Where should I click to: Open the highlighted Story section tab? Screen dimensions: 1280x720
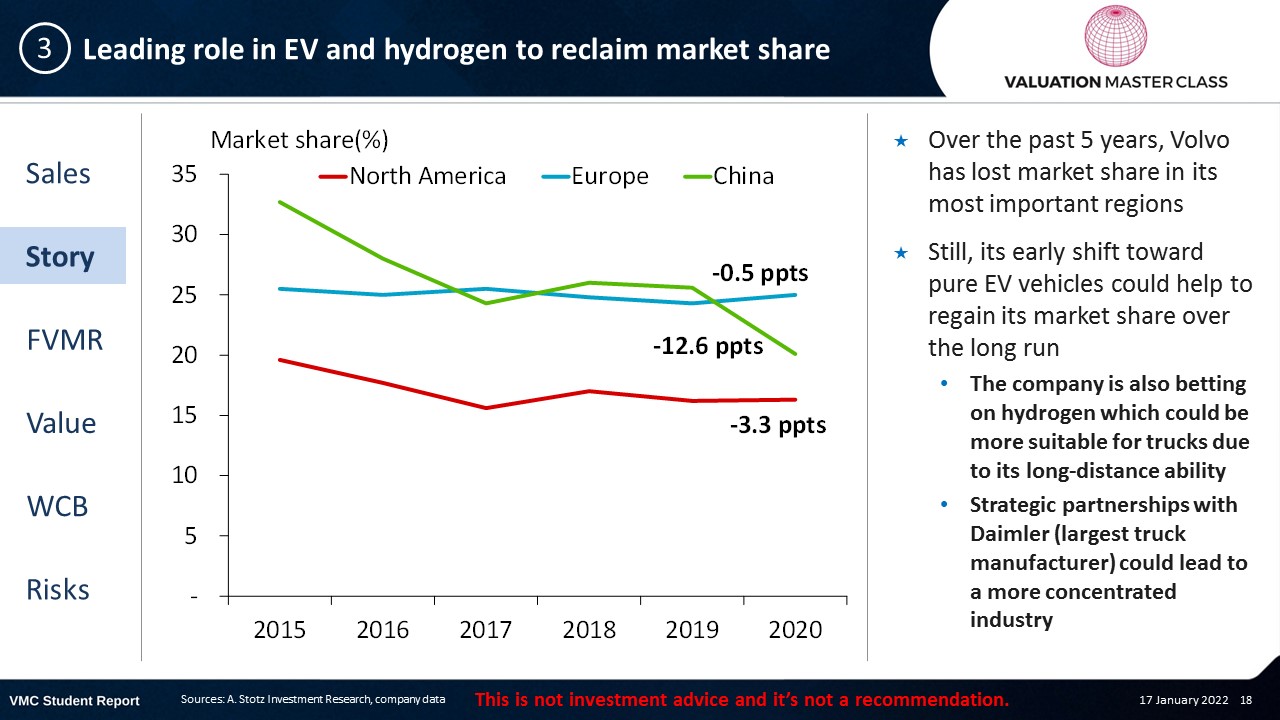62,256
